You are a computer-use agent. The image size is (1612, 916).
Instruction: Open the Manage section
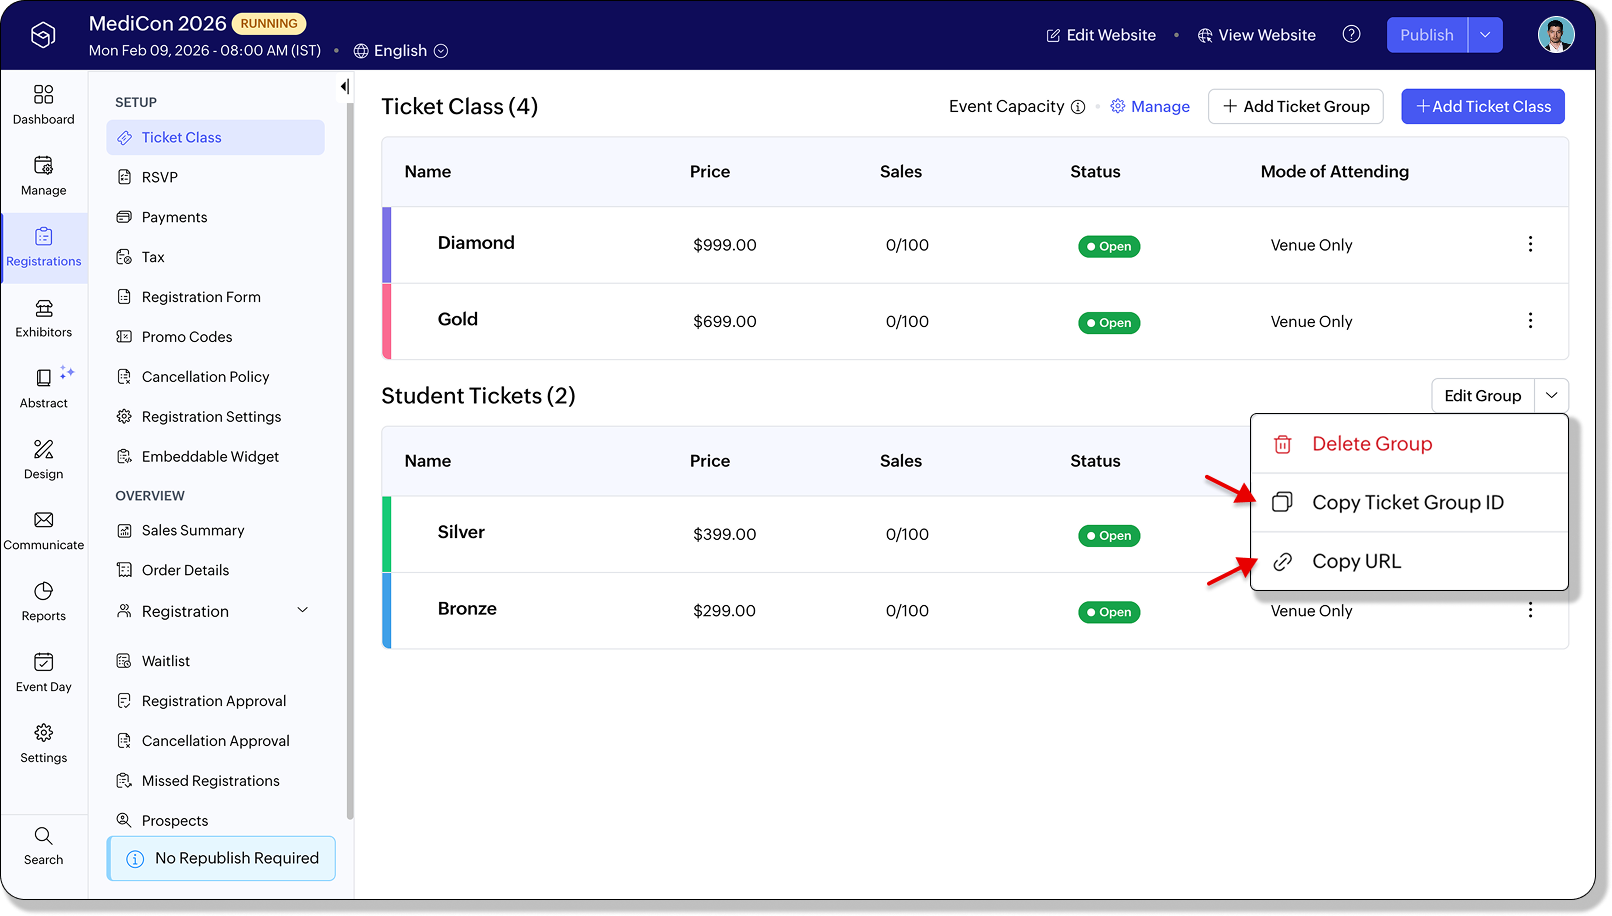point(44,176)
